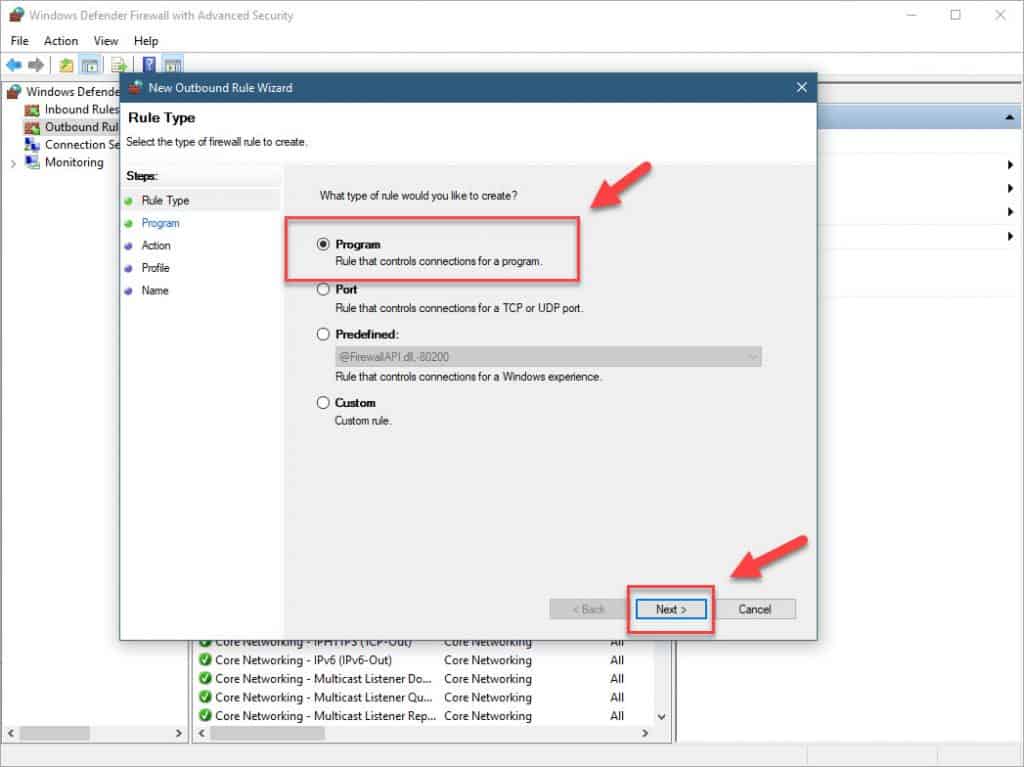Select the Program rule type
Screen dimensions: 1024x767
tap(323, 244)
